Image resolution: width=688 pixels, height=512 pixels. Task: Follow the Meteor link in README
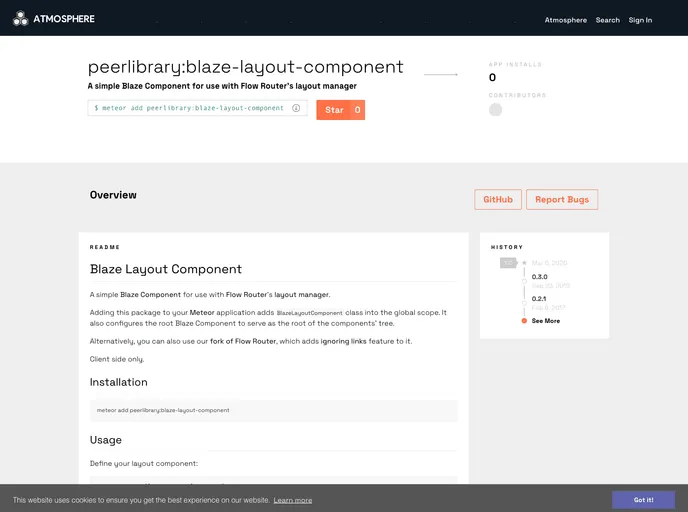pos(202,313)
